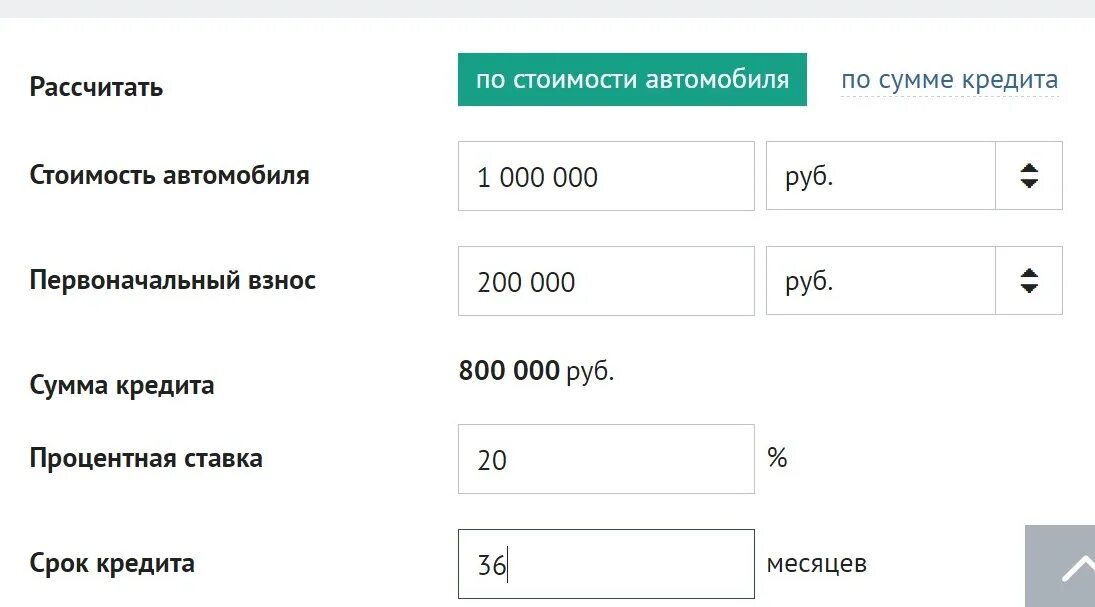Click the 800 000 руб. loan amount value
This screenshot has height=607, width=1095.
pyautogui.click(x=536, y=372)
